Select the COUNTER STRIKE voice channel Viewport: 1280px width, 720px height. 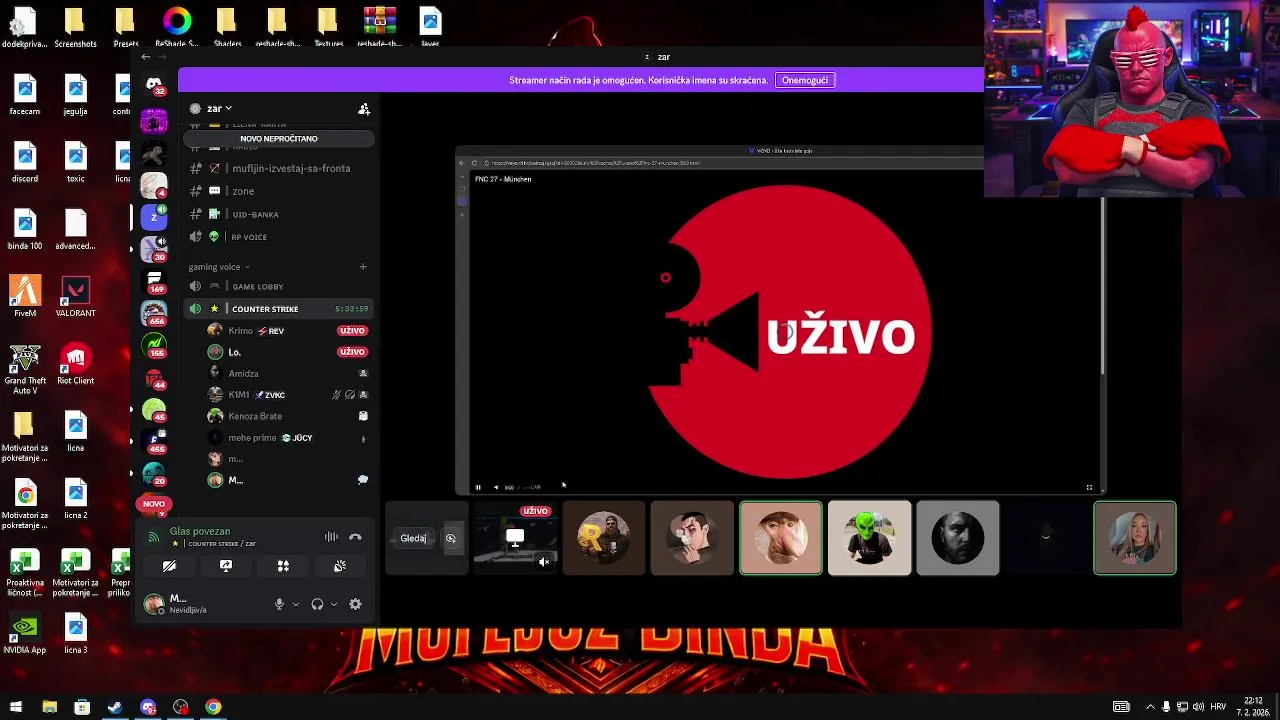278,309
